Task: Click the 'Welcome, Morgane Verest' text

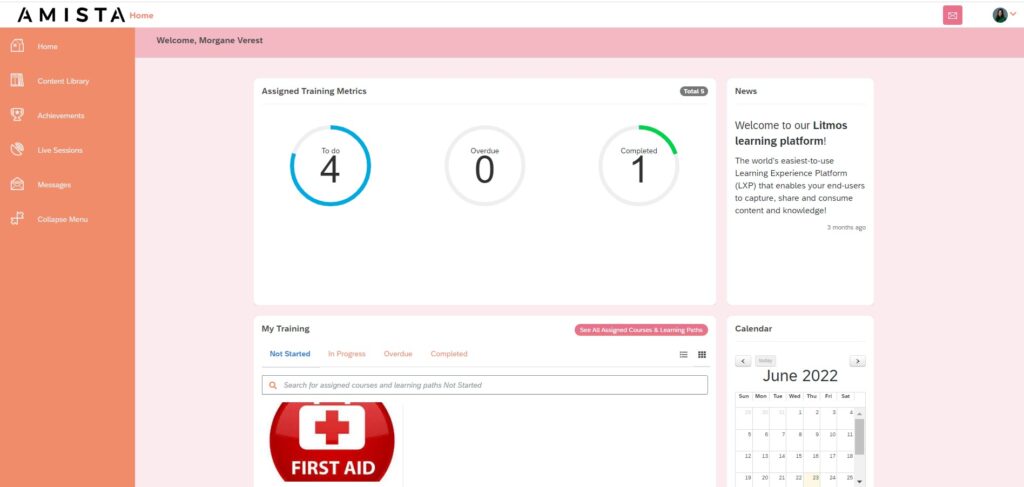Action: (210, 40)
